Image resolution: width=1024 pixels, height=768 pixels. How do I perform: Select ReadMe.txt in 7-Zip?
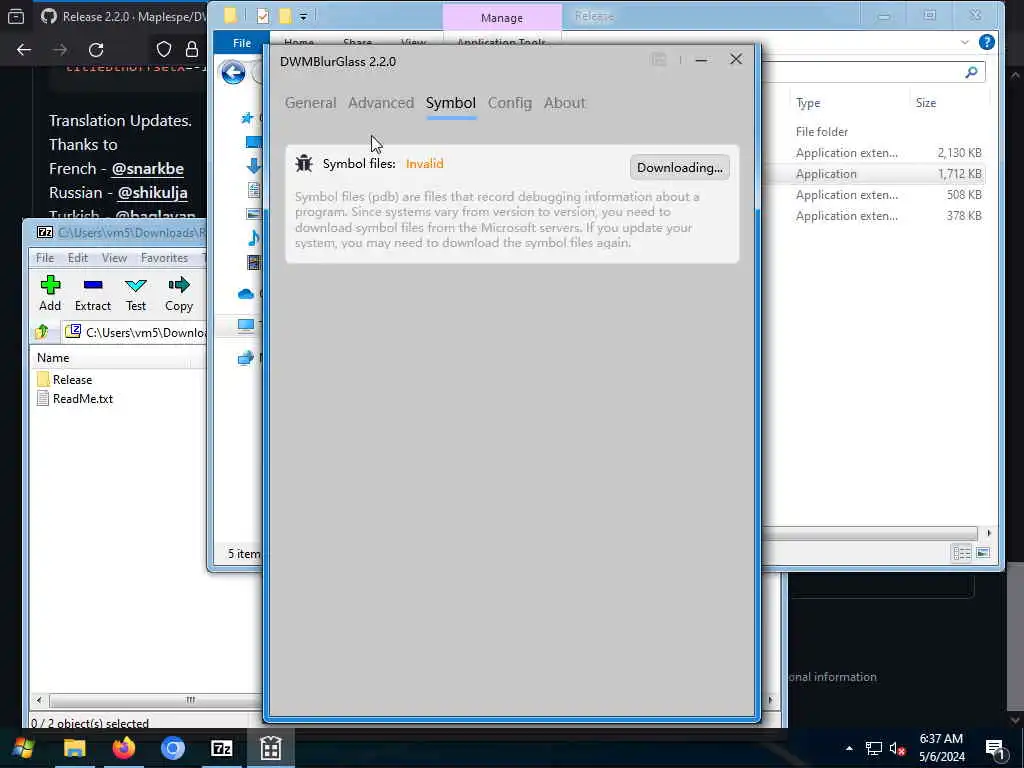(74, 398)
